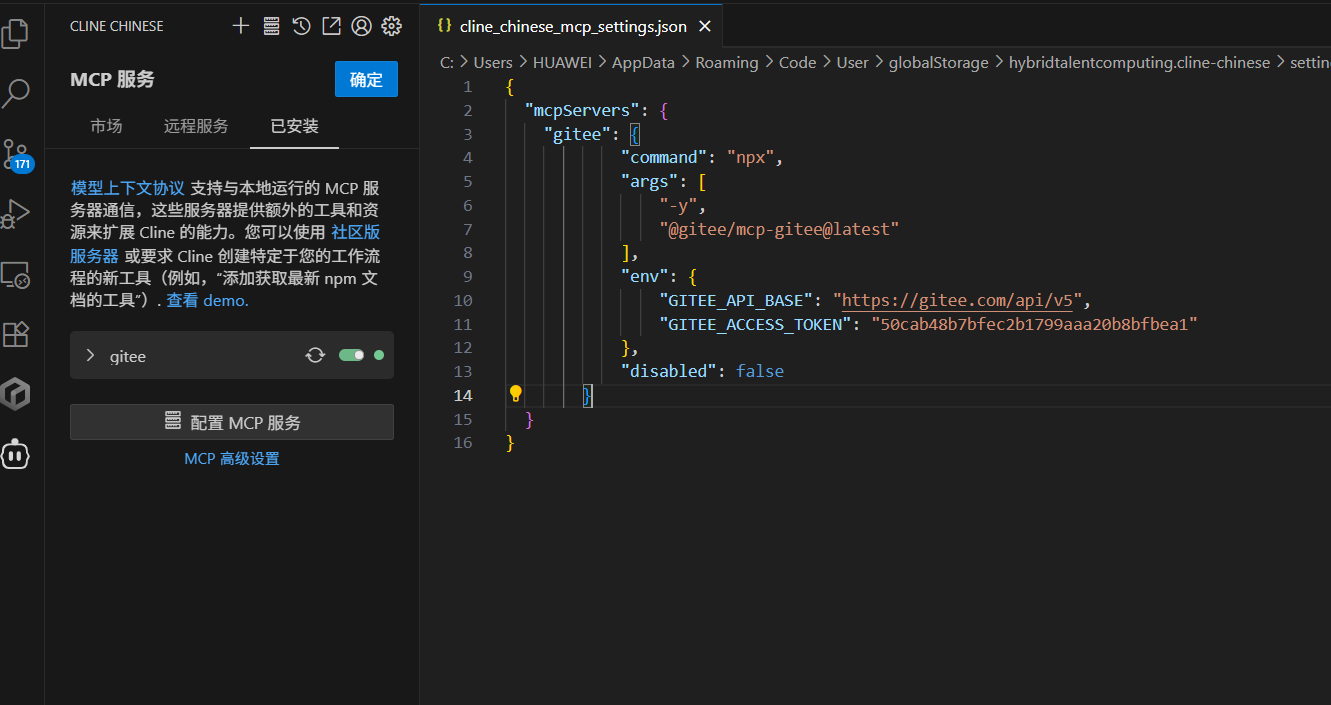Click the Roaming breadcrumb segment
The width and height of the screenshot is (1331, 705).
click(727, 62)
